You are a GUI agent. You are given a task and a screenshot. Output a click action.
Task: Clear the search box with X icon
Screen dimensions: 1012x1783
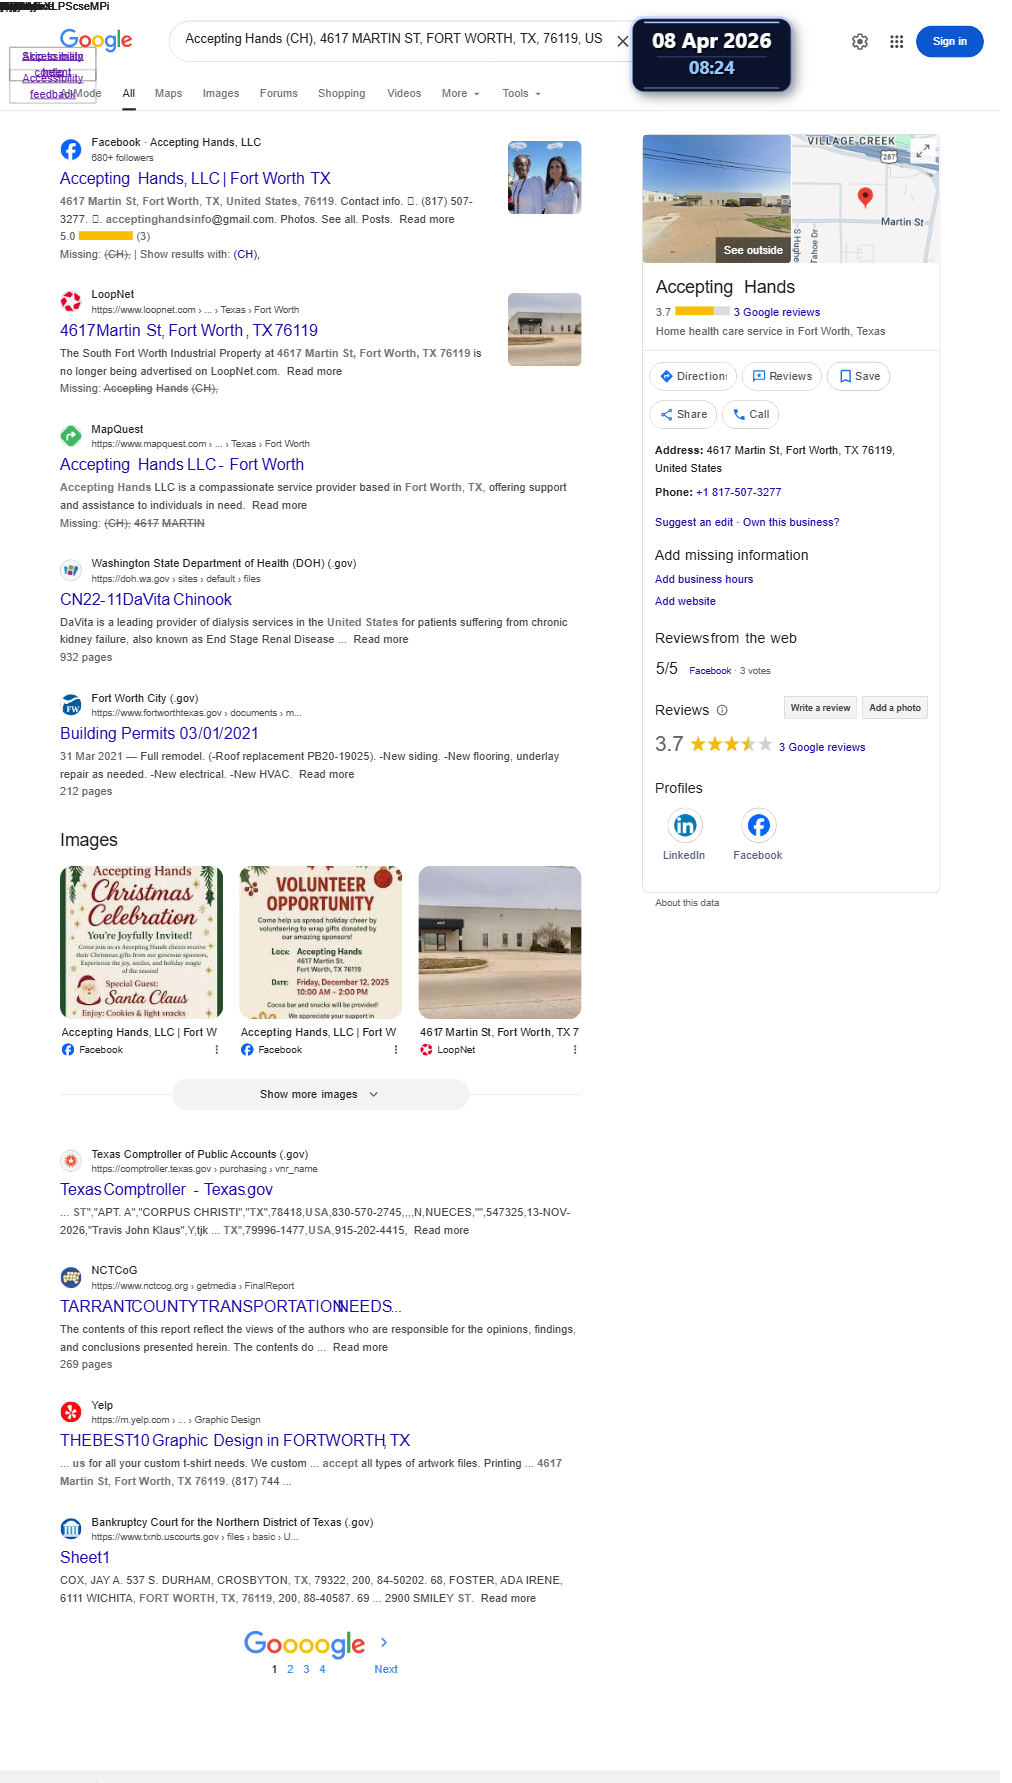tap(622, 41)
